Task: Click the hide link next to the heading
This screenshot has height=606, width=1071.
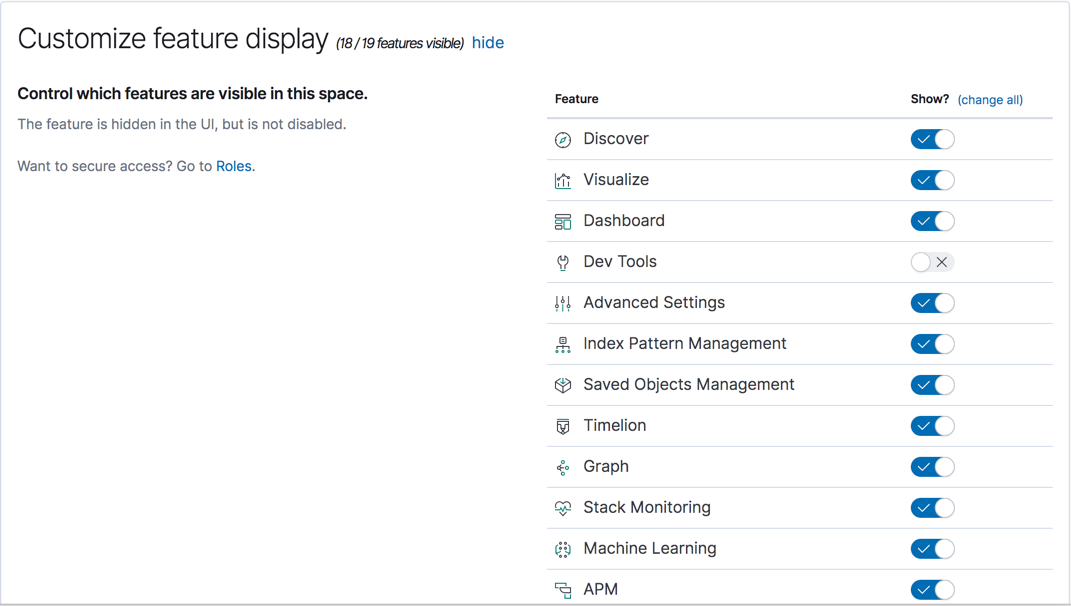Action: (488, 42)
